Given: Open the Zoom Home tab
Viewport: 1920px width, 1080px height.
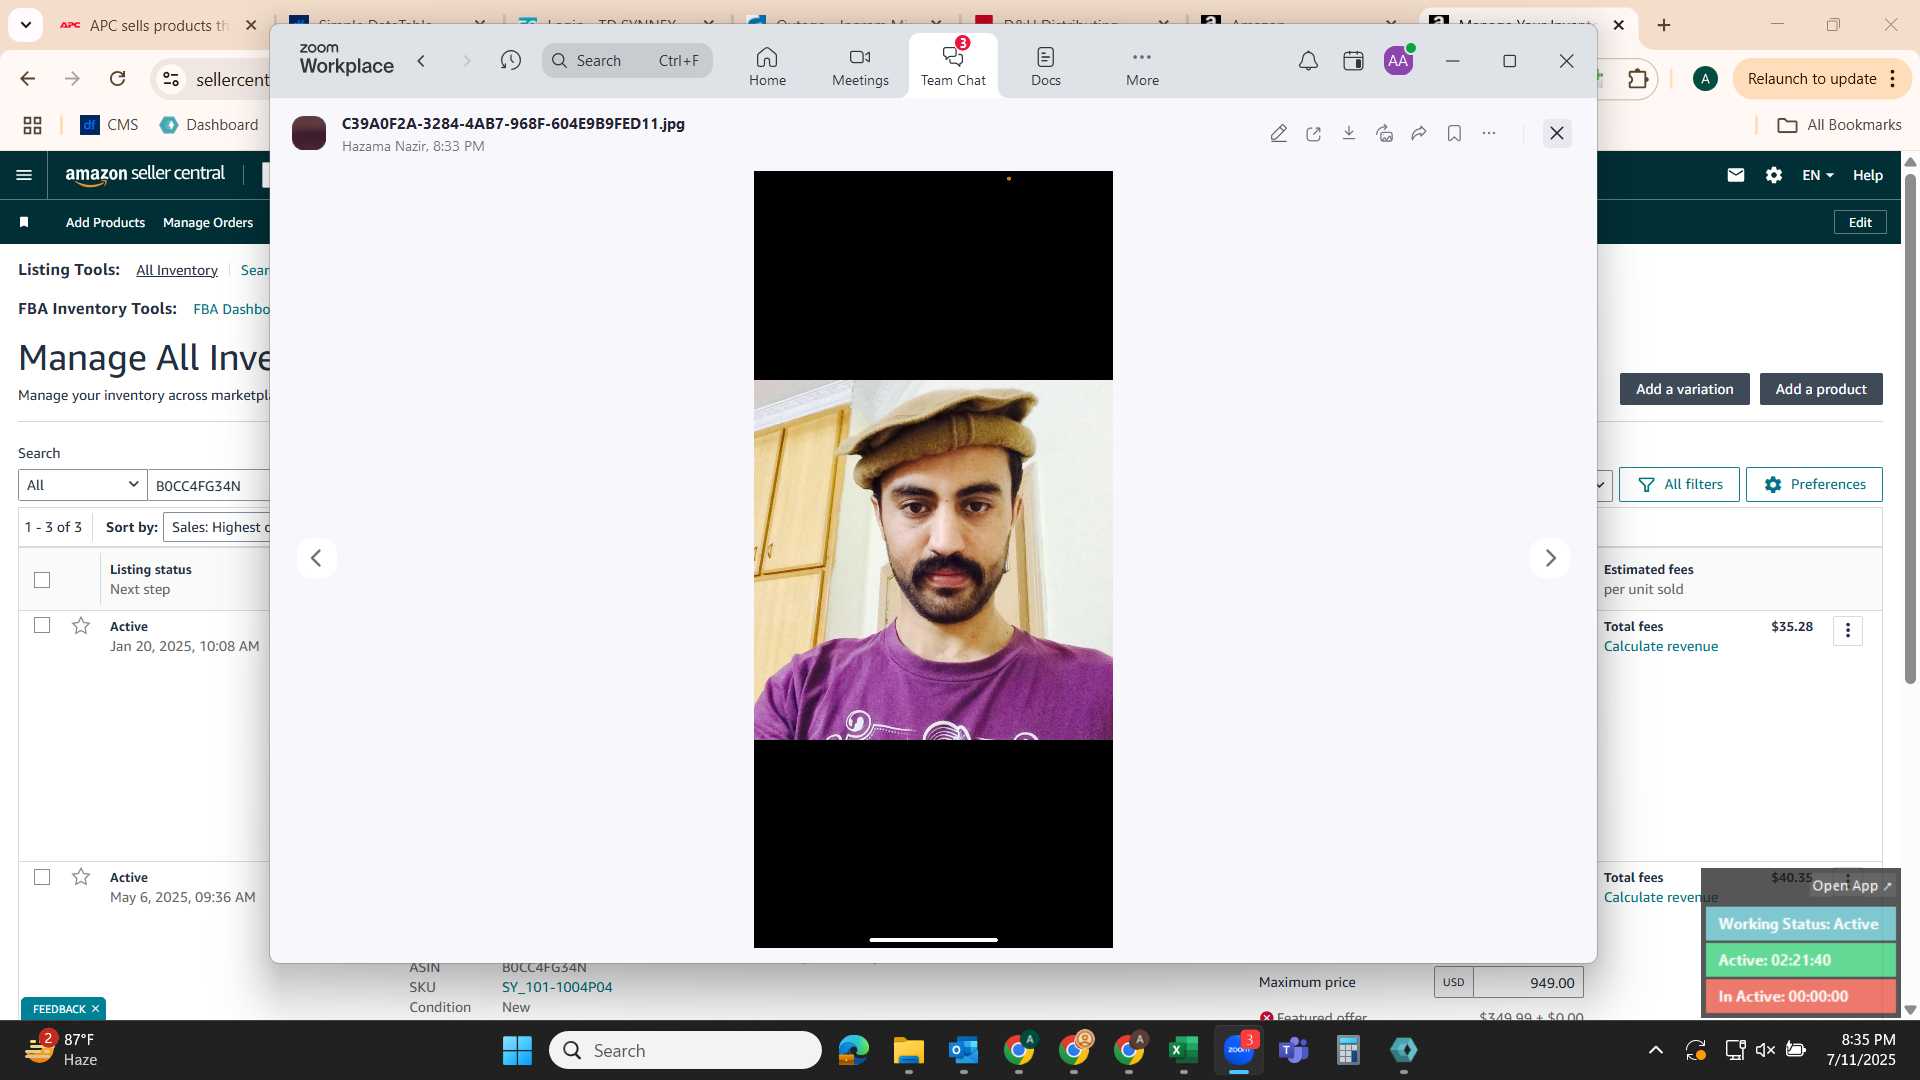Looking at the screenshot, I should click(767, 66).
